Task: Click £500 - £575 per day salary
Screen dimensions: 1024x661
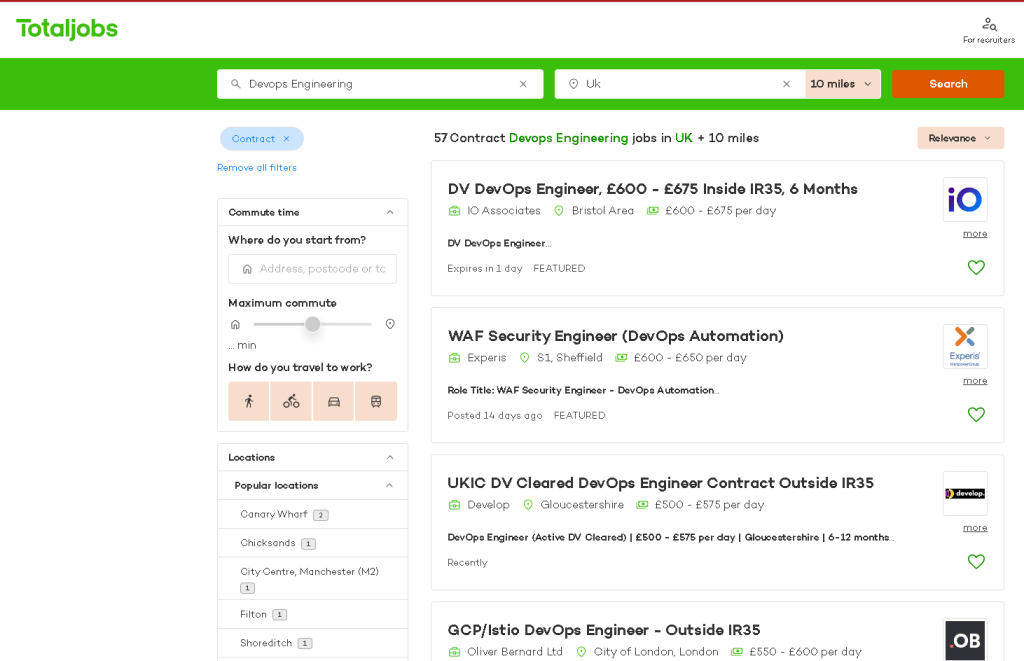Action: [x=709, y=505]
